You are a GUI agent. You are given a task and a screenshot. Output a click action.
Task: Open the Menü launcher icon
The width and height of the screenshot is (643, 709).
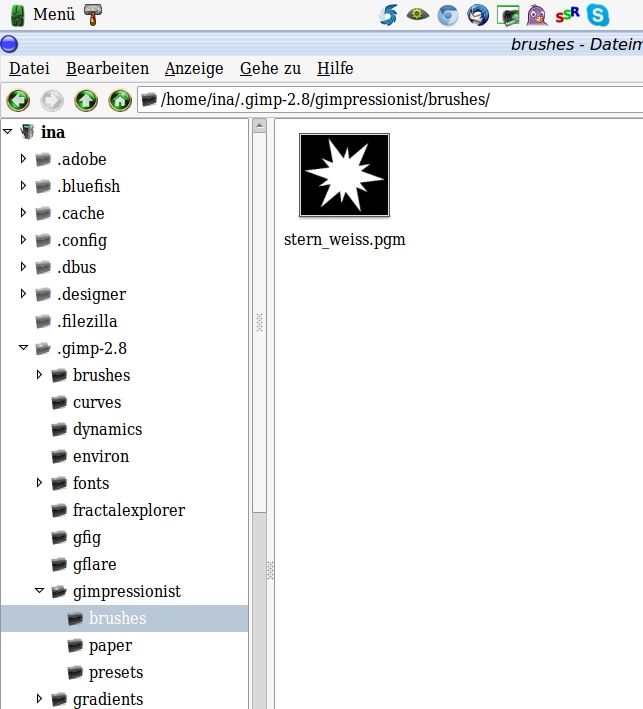pos(18,15)
